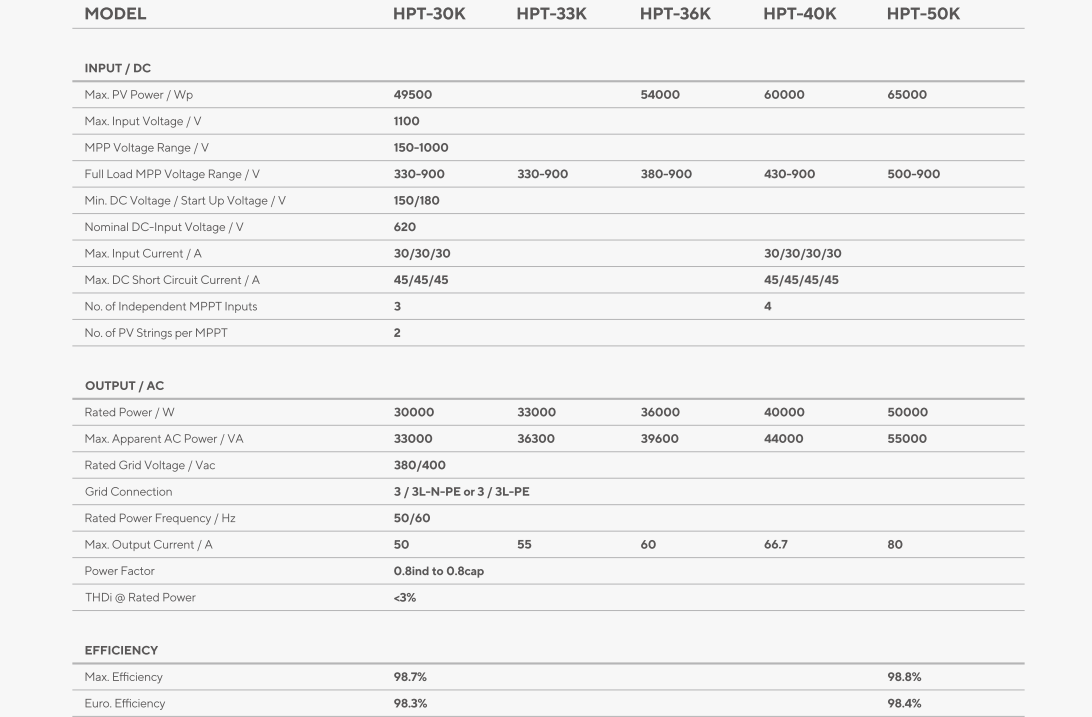Click the THDi @ Rated Power label

[x=140, y=598]
